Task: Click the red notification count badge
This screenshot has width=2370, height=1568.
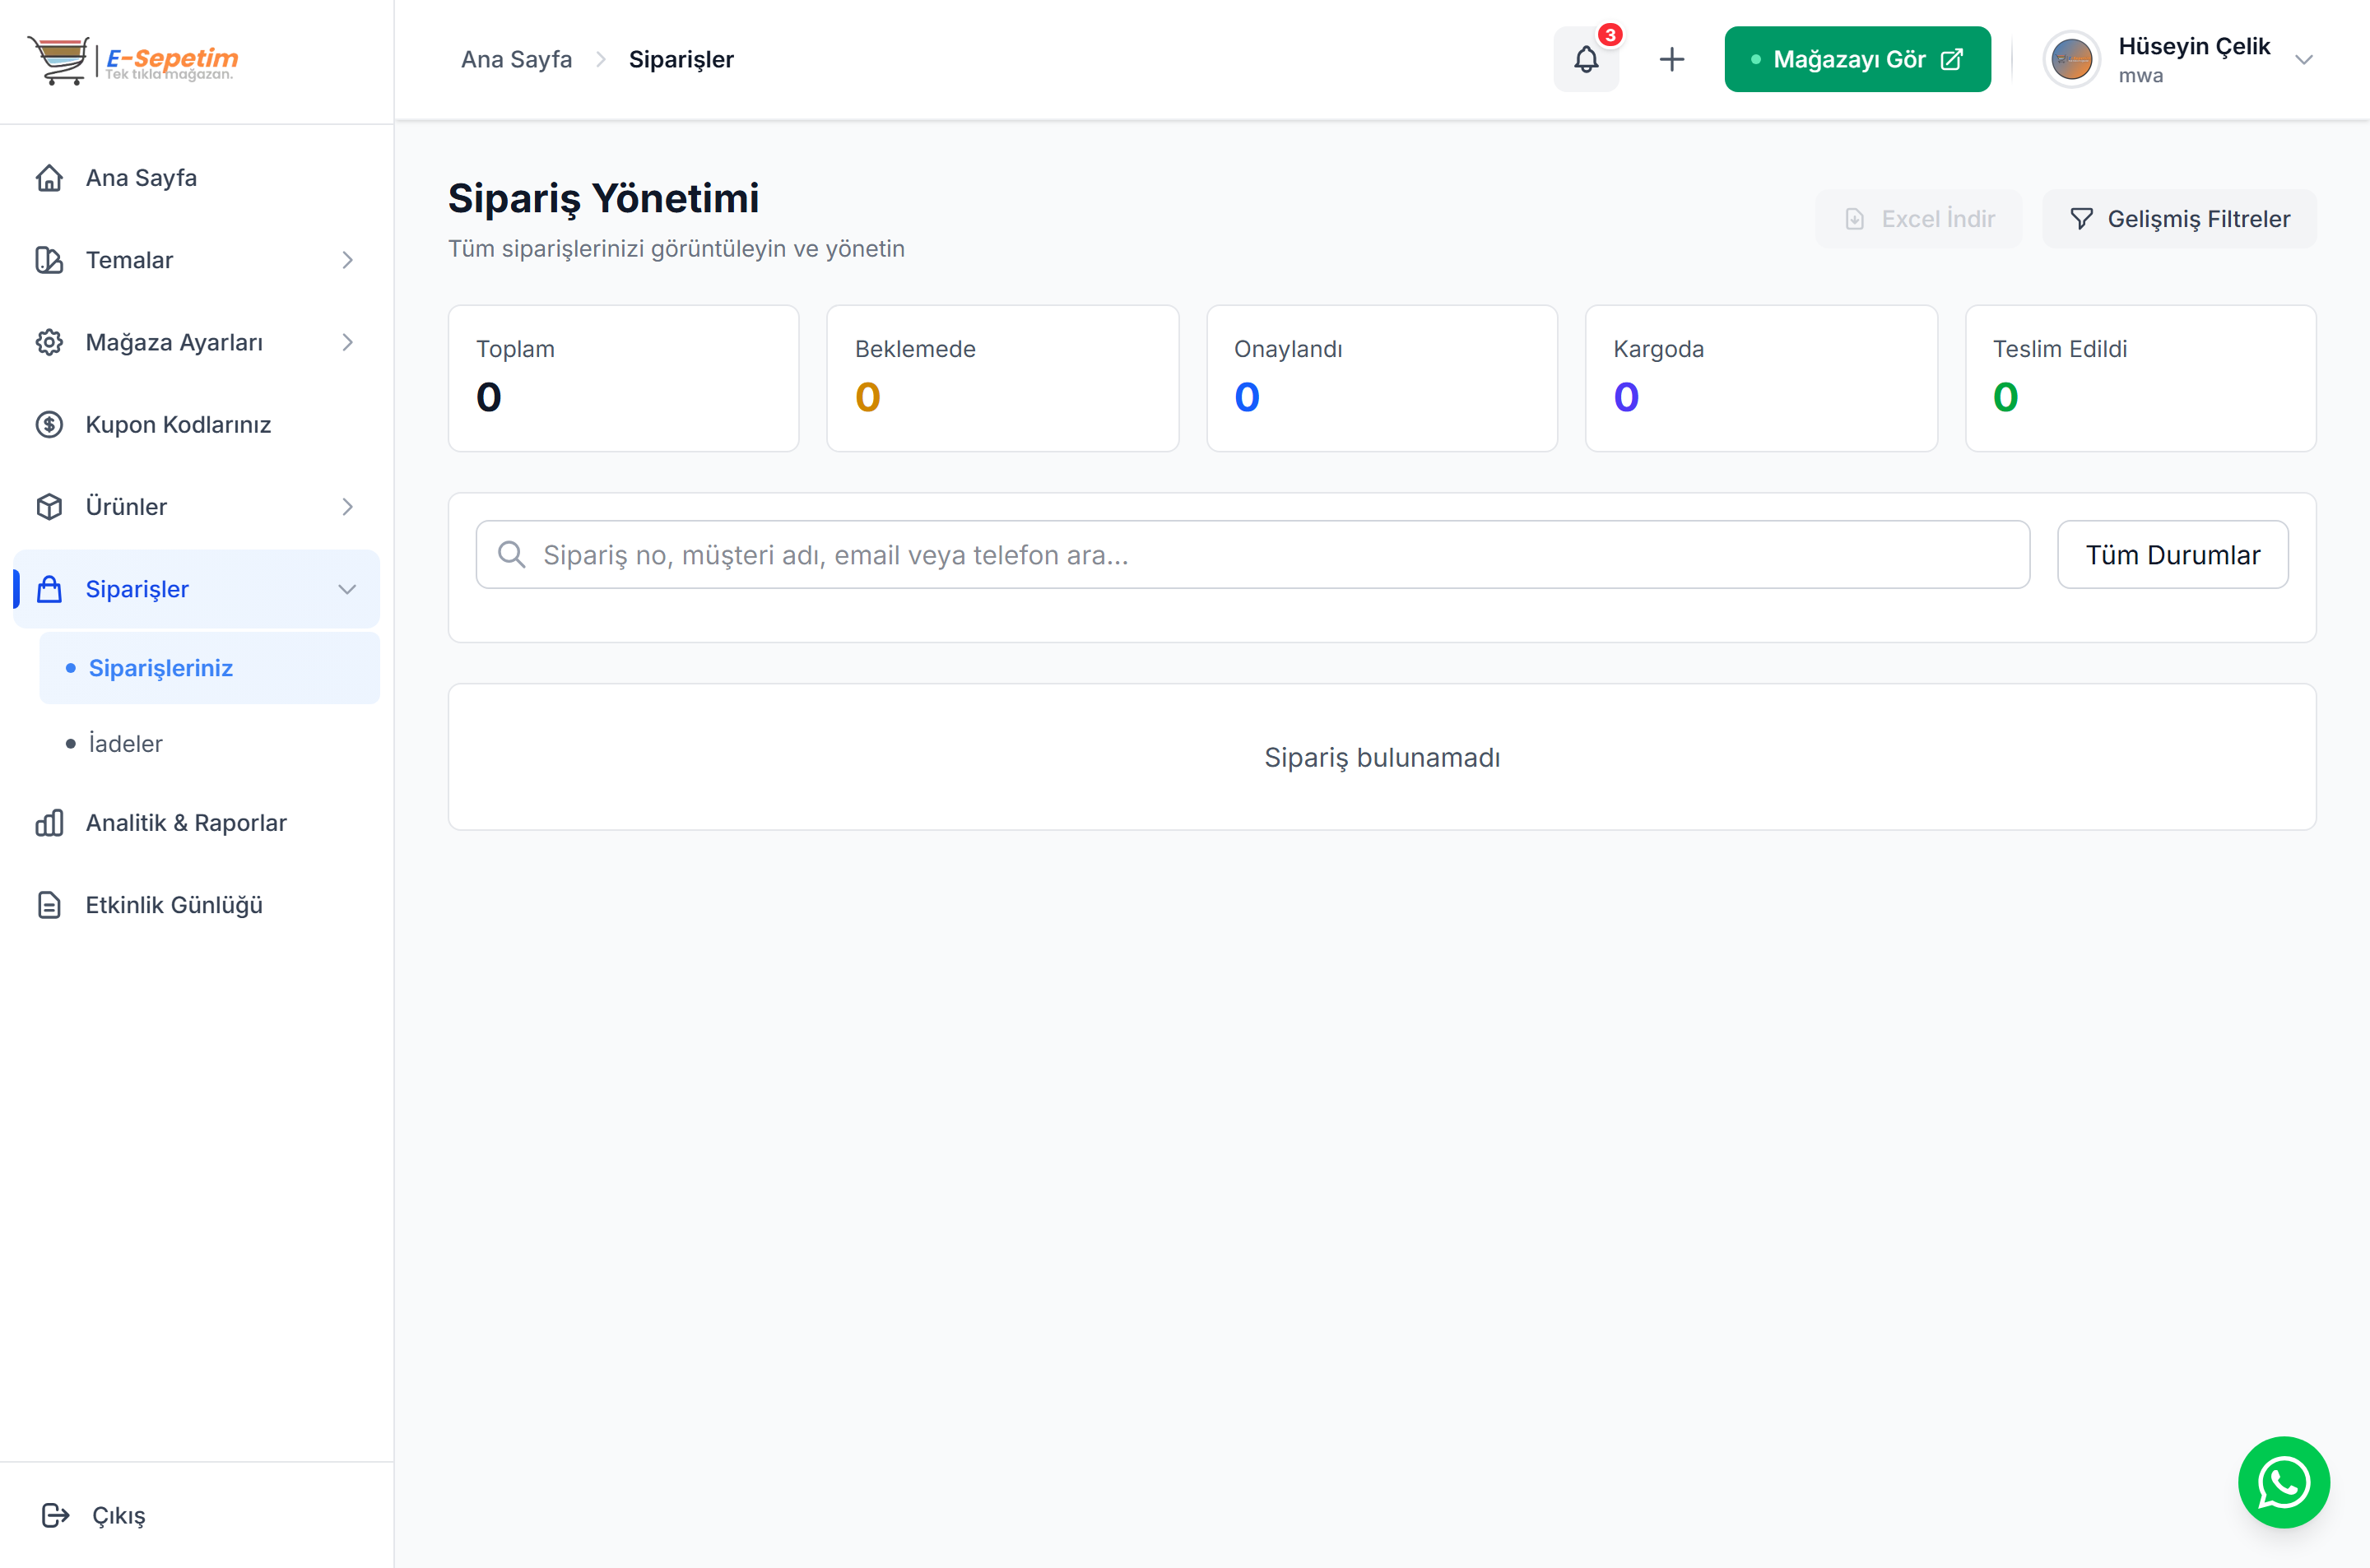Action: 1610,35
